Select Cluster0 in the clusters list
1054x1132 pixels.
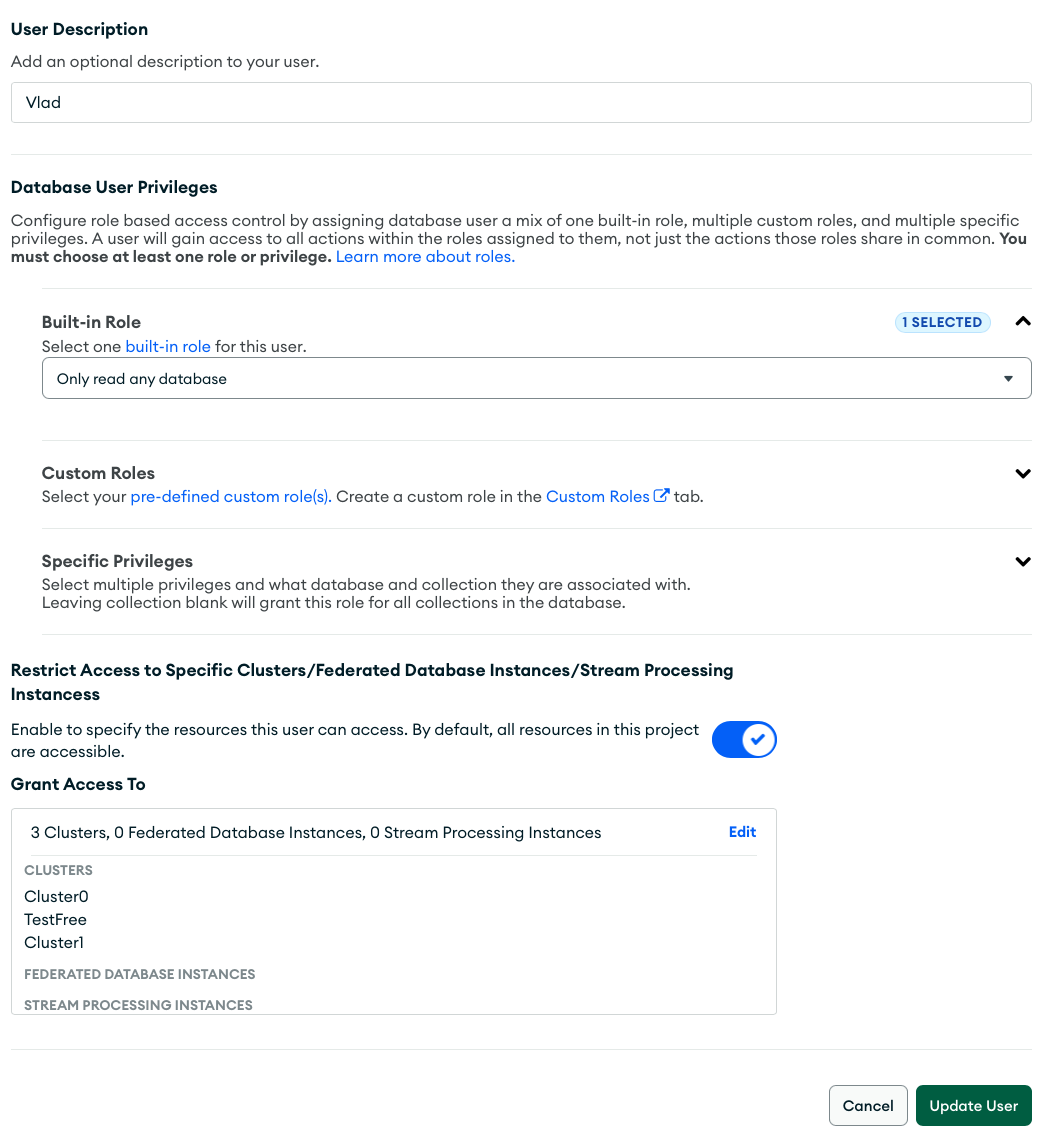pos(55,896)
